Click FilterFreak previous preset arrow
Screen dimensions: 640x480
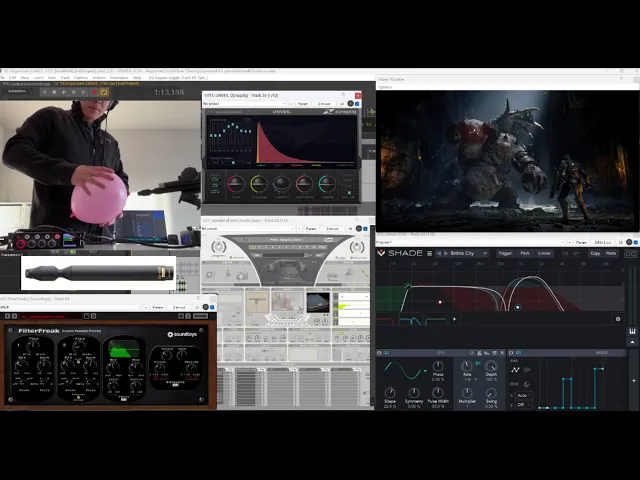tap(7, 316)
